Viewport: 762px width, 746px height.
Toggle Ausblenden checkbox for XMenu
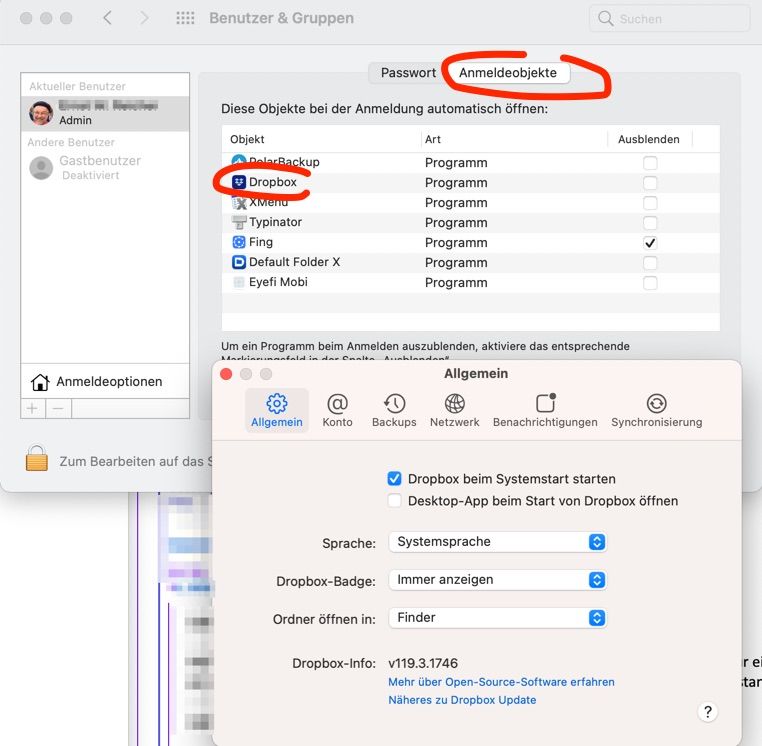(650, 203)
